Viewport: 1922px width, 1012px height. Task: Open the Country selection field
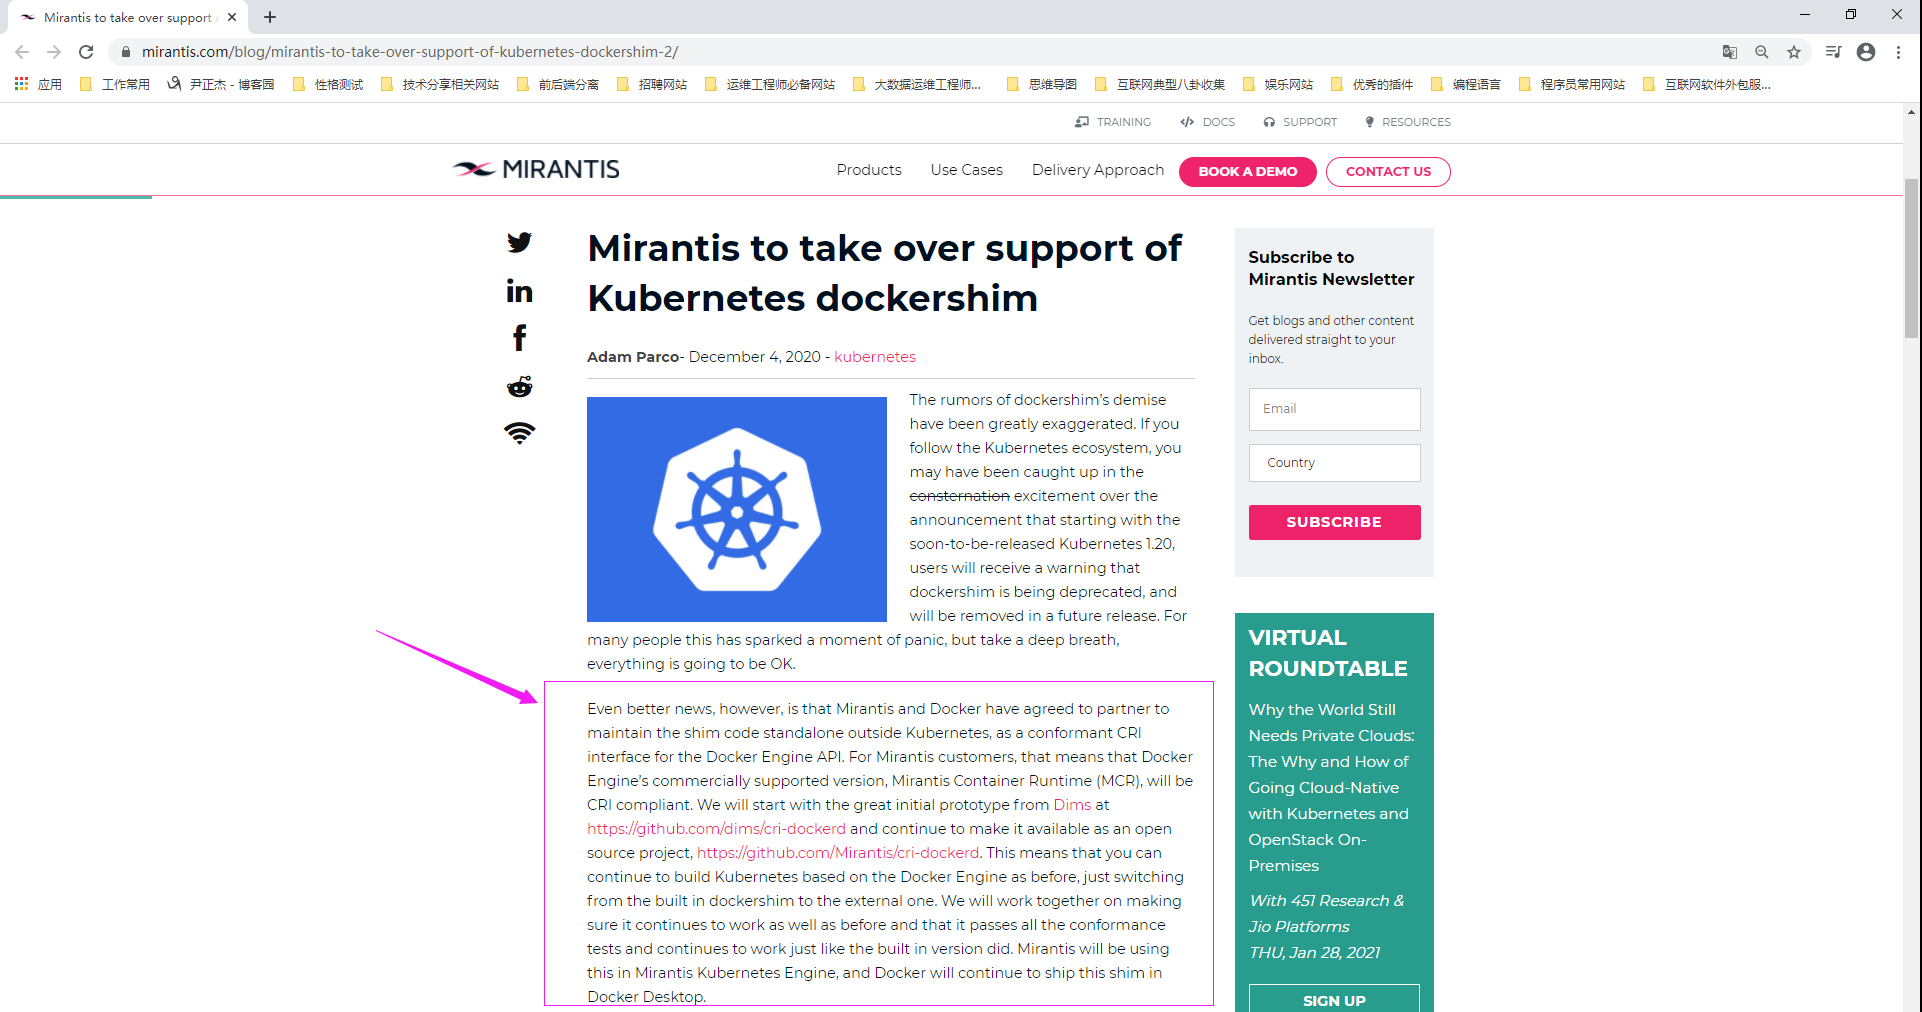[1334, 463]
